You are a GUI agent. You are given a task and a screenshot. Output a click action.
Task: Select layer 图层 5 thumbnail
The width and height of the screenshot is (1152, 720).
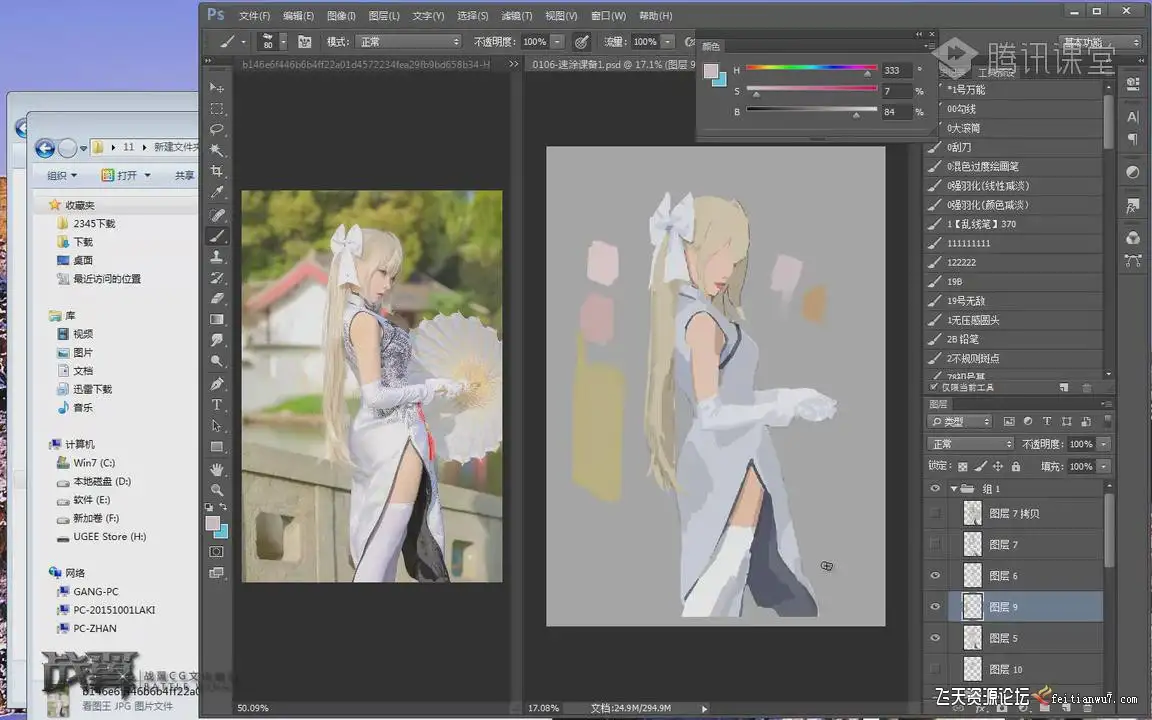tap(972, 638)
